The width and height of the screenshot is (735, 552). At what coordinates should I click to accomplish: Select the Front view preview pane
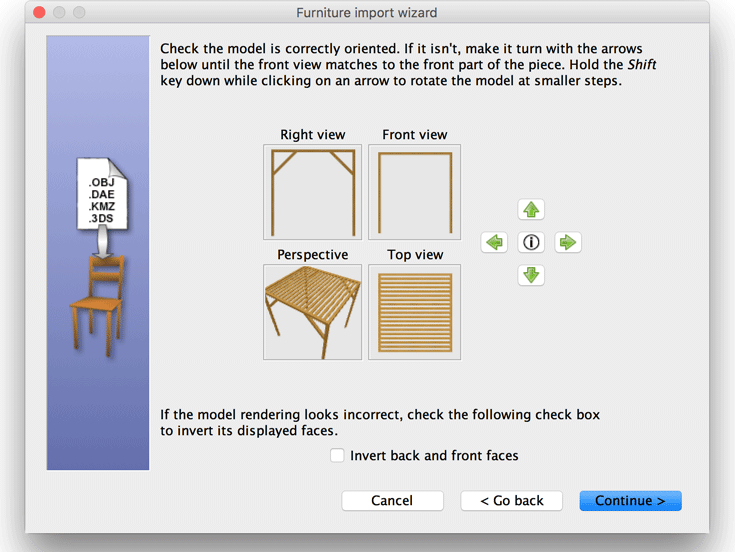(414, 192)
